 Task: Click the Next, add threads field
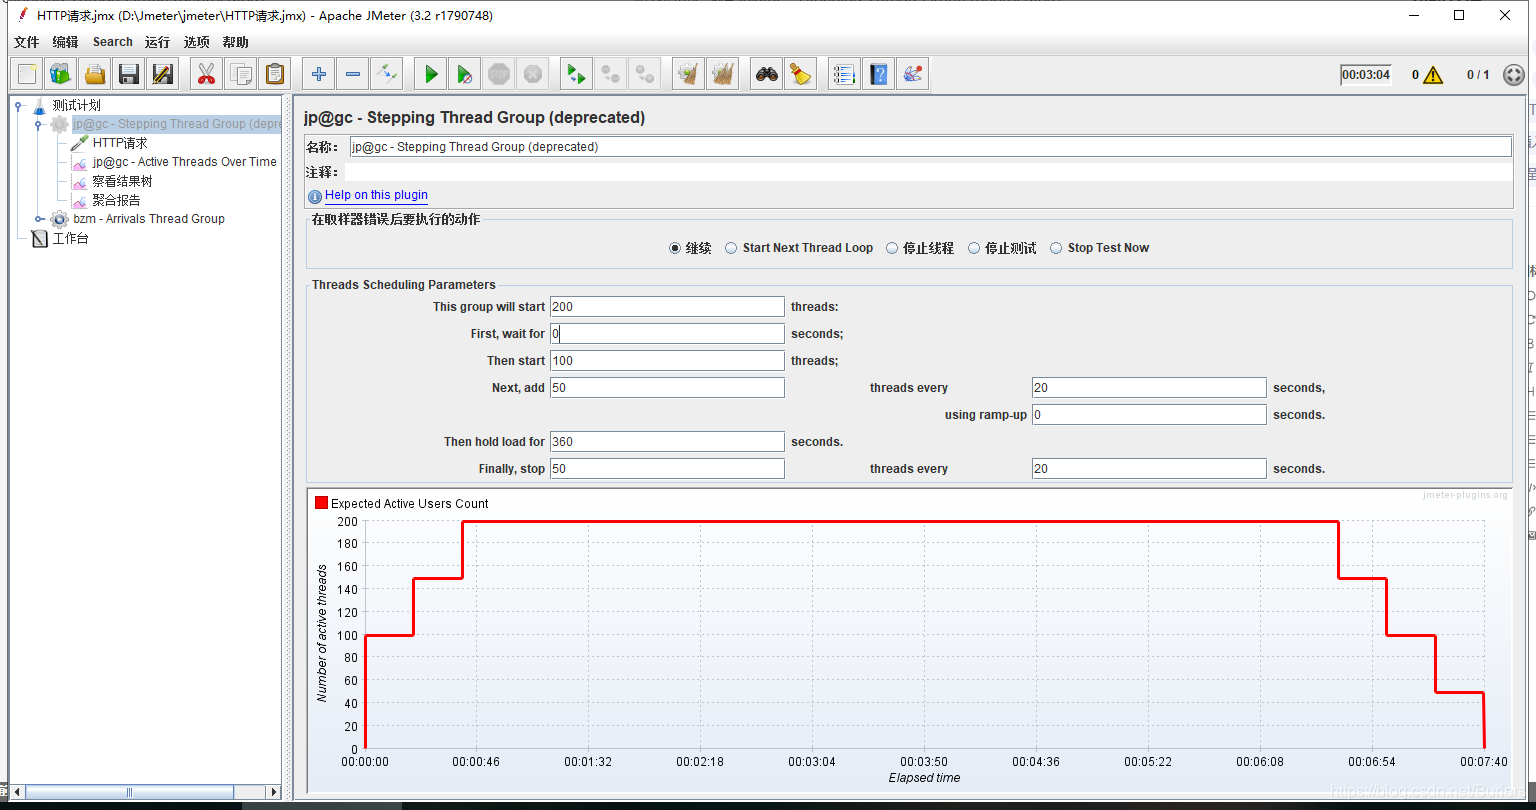click(x=667, y=388)
